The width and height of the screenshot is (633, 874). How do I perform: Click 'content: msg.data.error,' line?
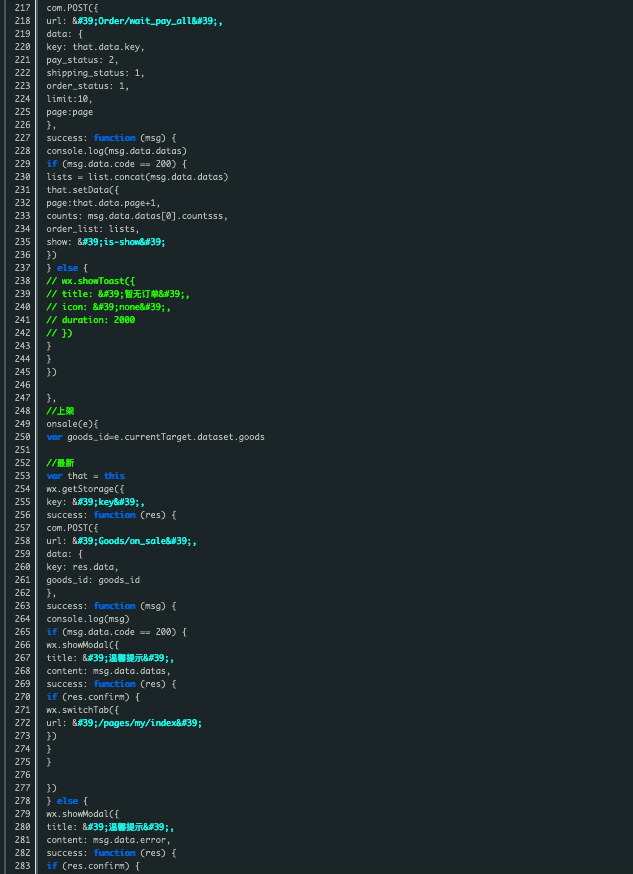pos(109,840)
